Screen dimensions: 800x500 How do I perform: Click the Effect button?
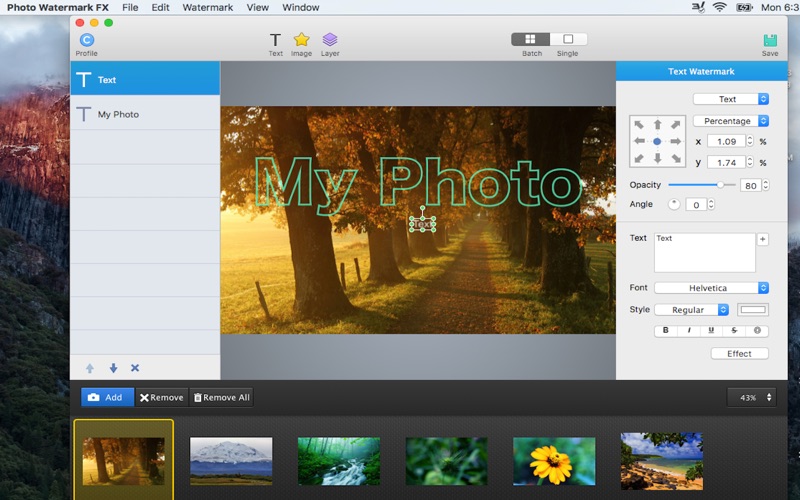point(739,354)
